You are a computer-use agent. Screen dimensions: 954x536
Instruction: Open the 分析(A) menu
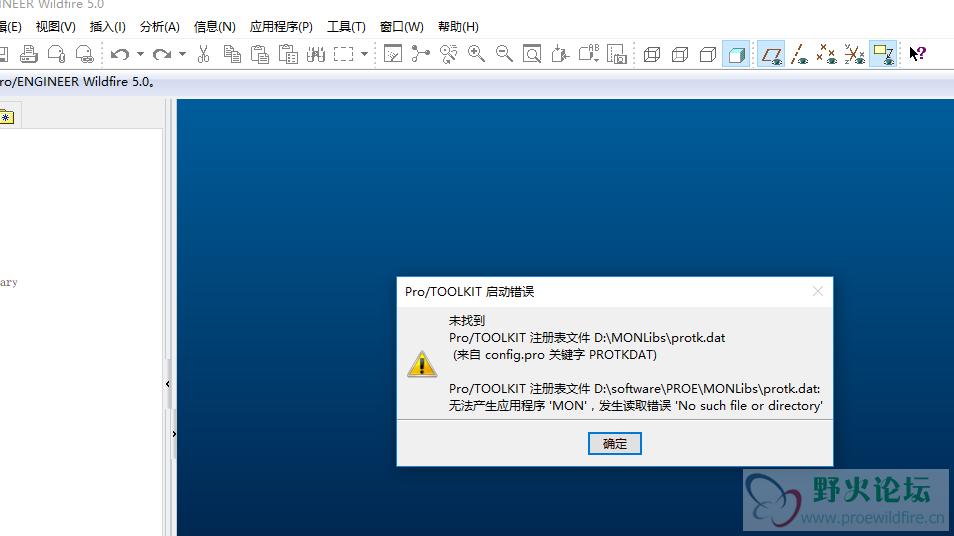tap(159, 27)
